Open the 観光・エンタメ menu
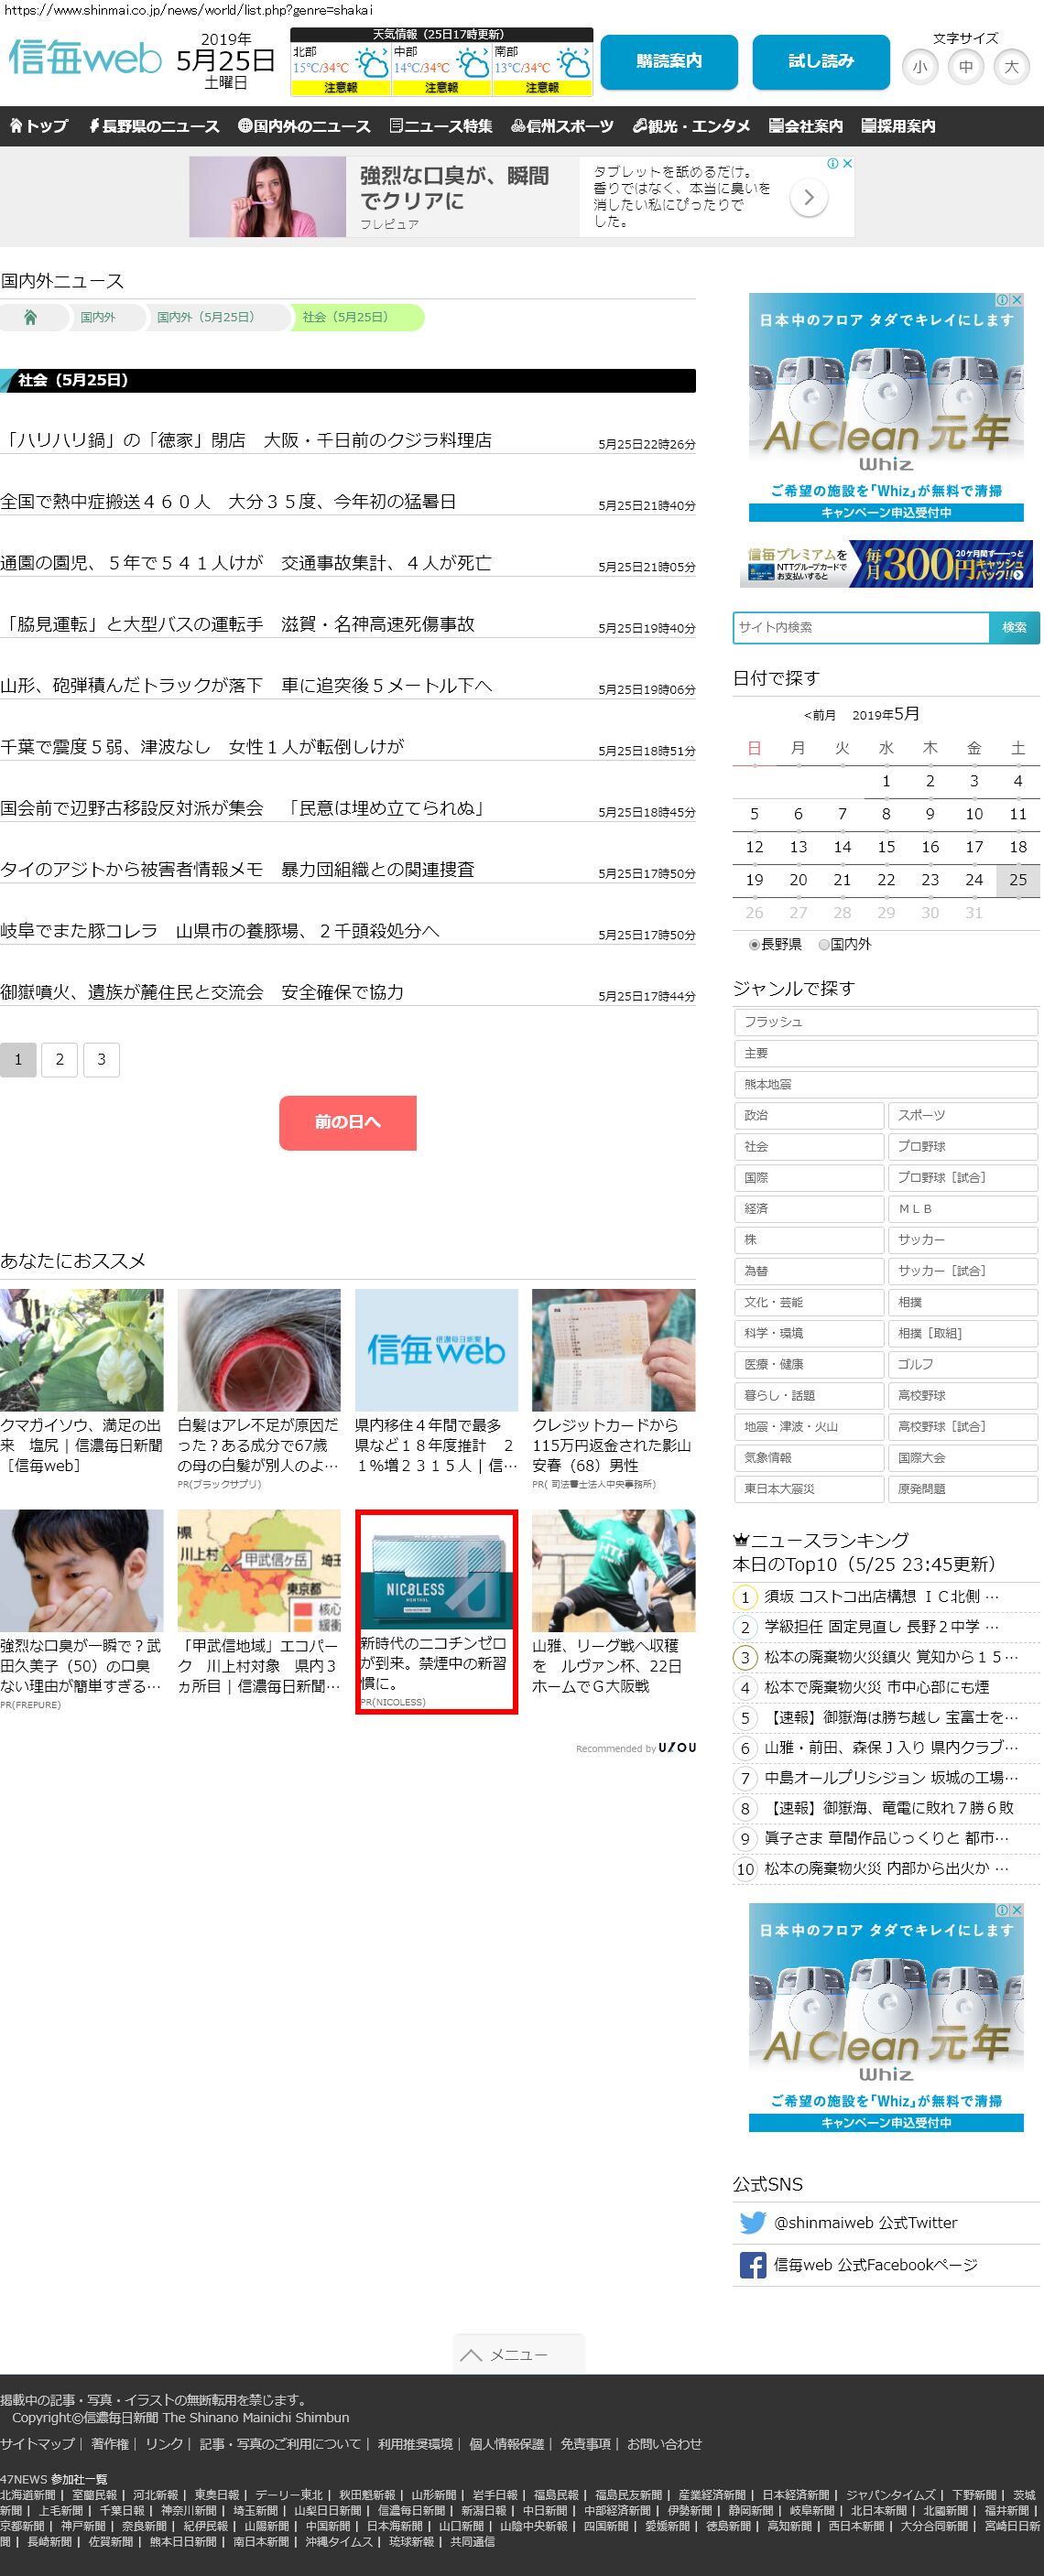1044x2576 pixels. [x=691, y=126]
